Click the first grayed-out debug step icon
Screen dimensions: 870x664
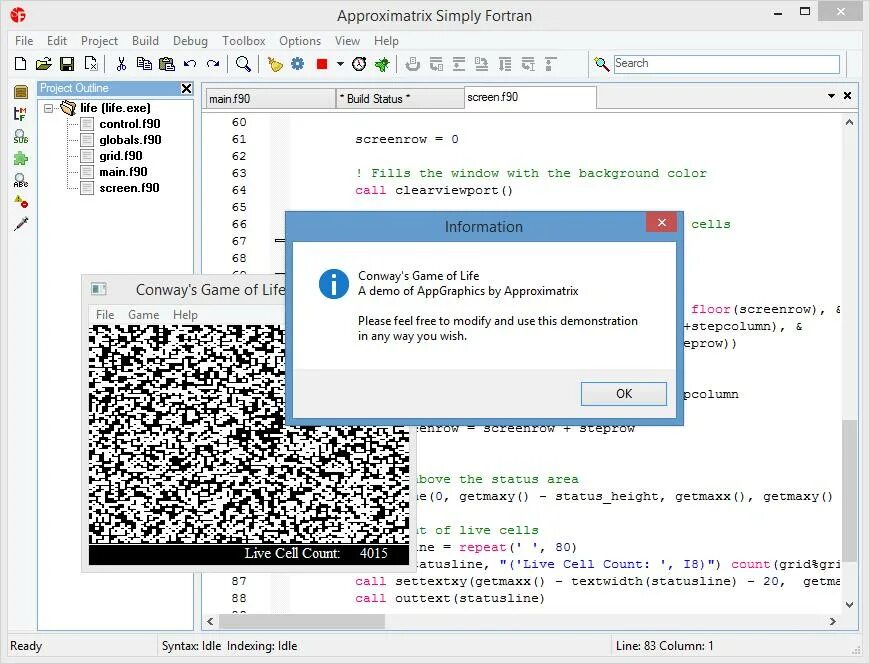[x=412, y=64]
